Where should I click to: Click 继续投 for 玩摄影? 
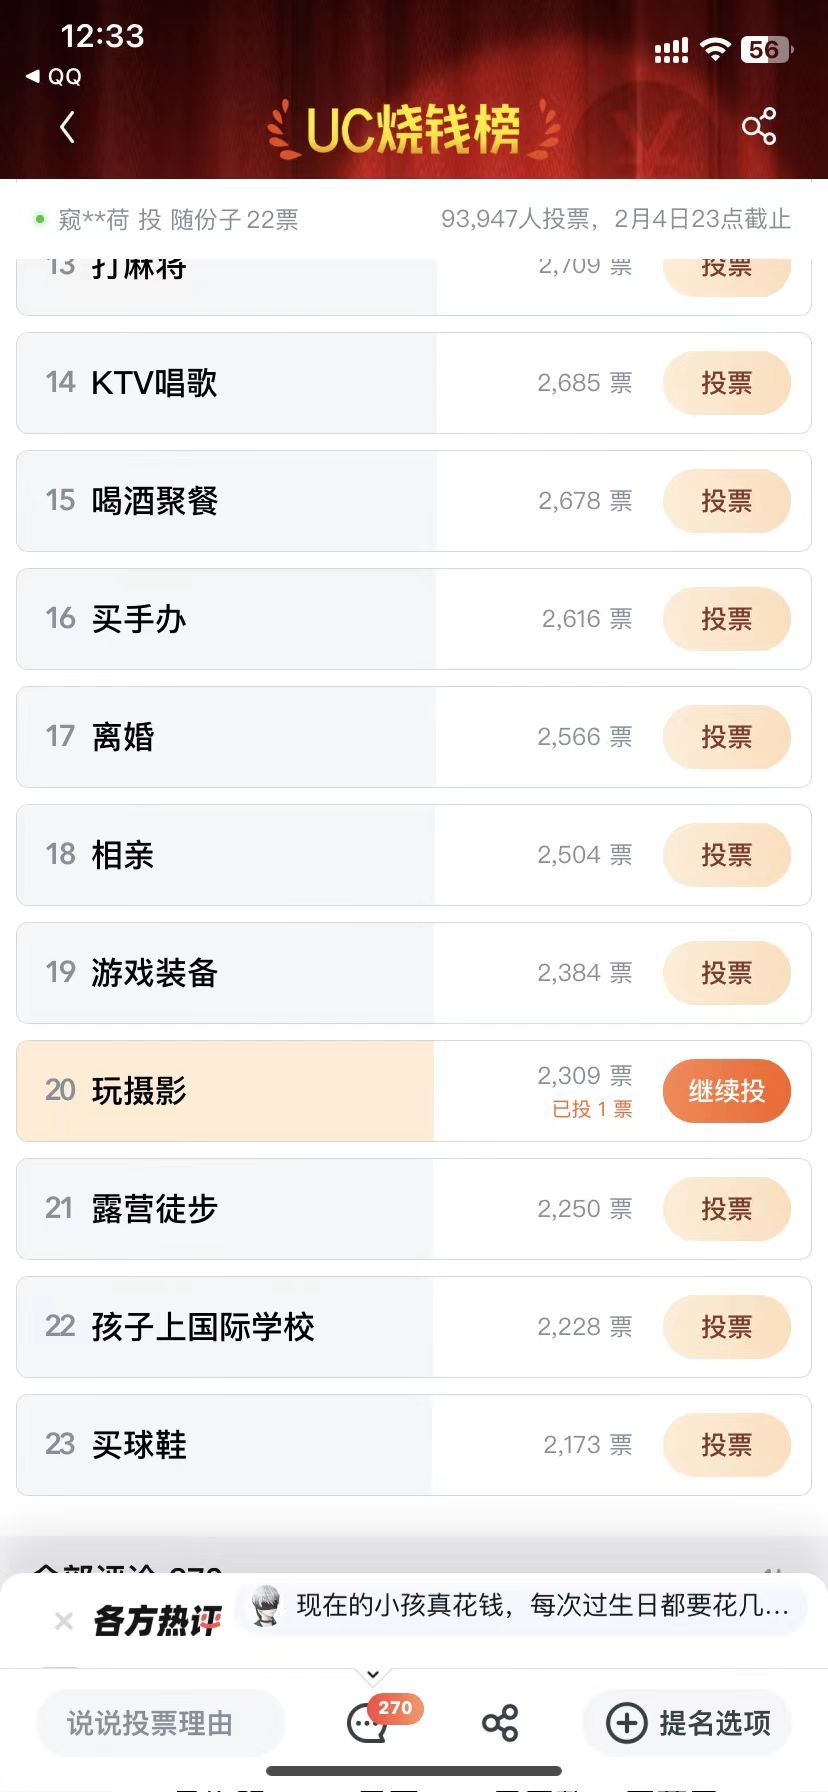click(727, 1091)
